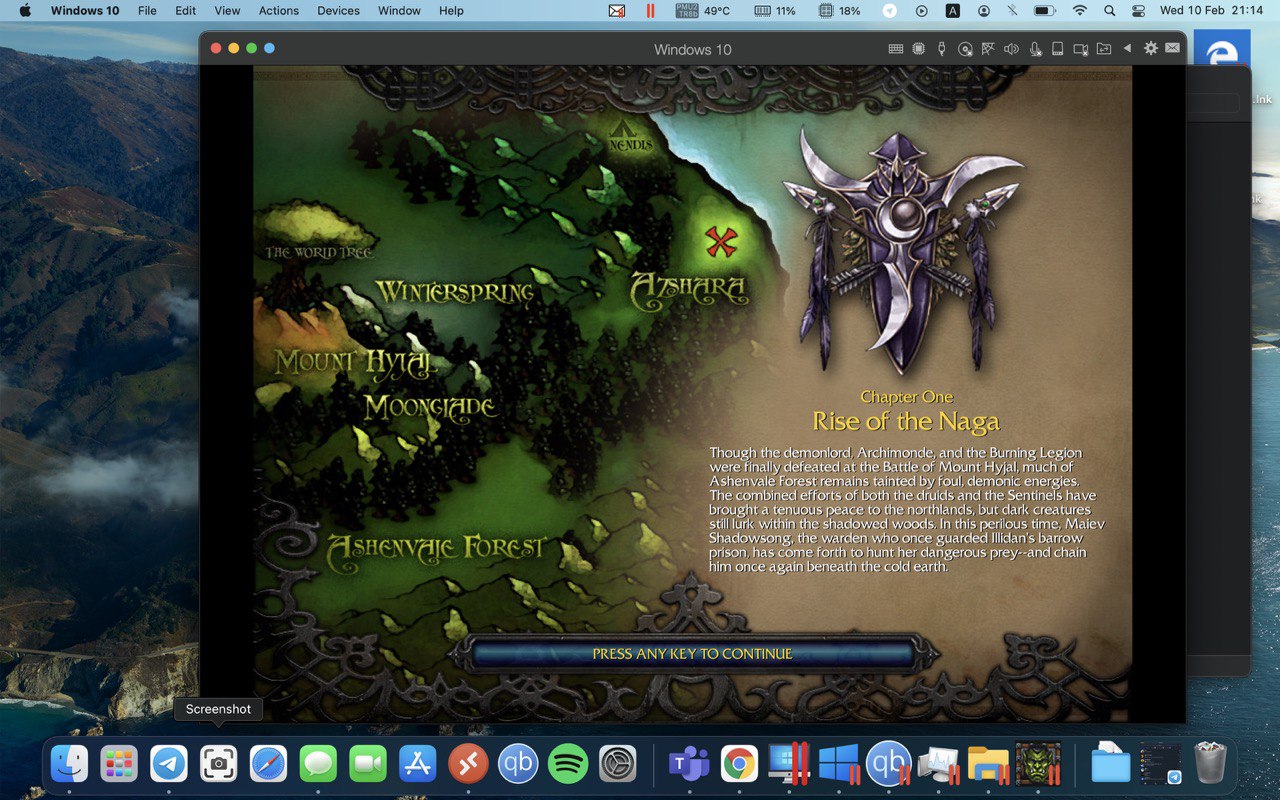Open the shared folders icon in VM title bar
The height and width of the screenshot is (800, 1280).
coord(1104,48)
